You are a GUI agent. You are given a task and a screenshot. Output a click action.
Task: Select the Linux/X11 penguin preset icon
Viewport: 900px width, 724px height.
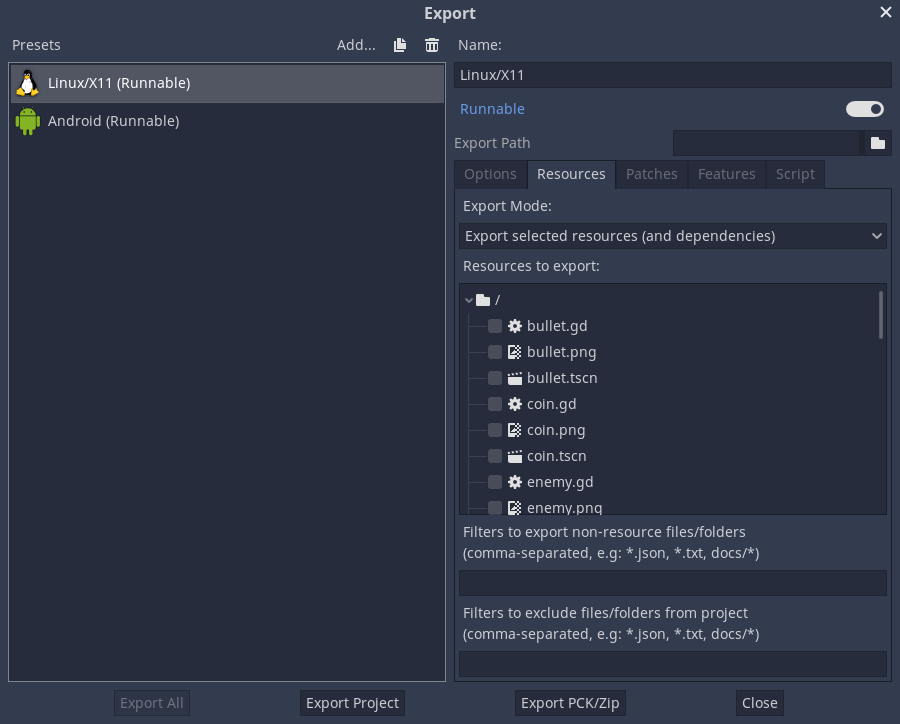click(28, 83)
